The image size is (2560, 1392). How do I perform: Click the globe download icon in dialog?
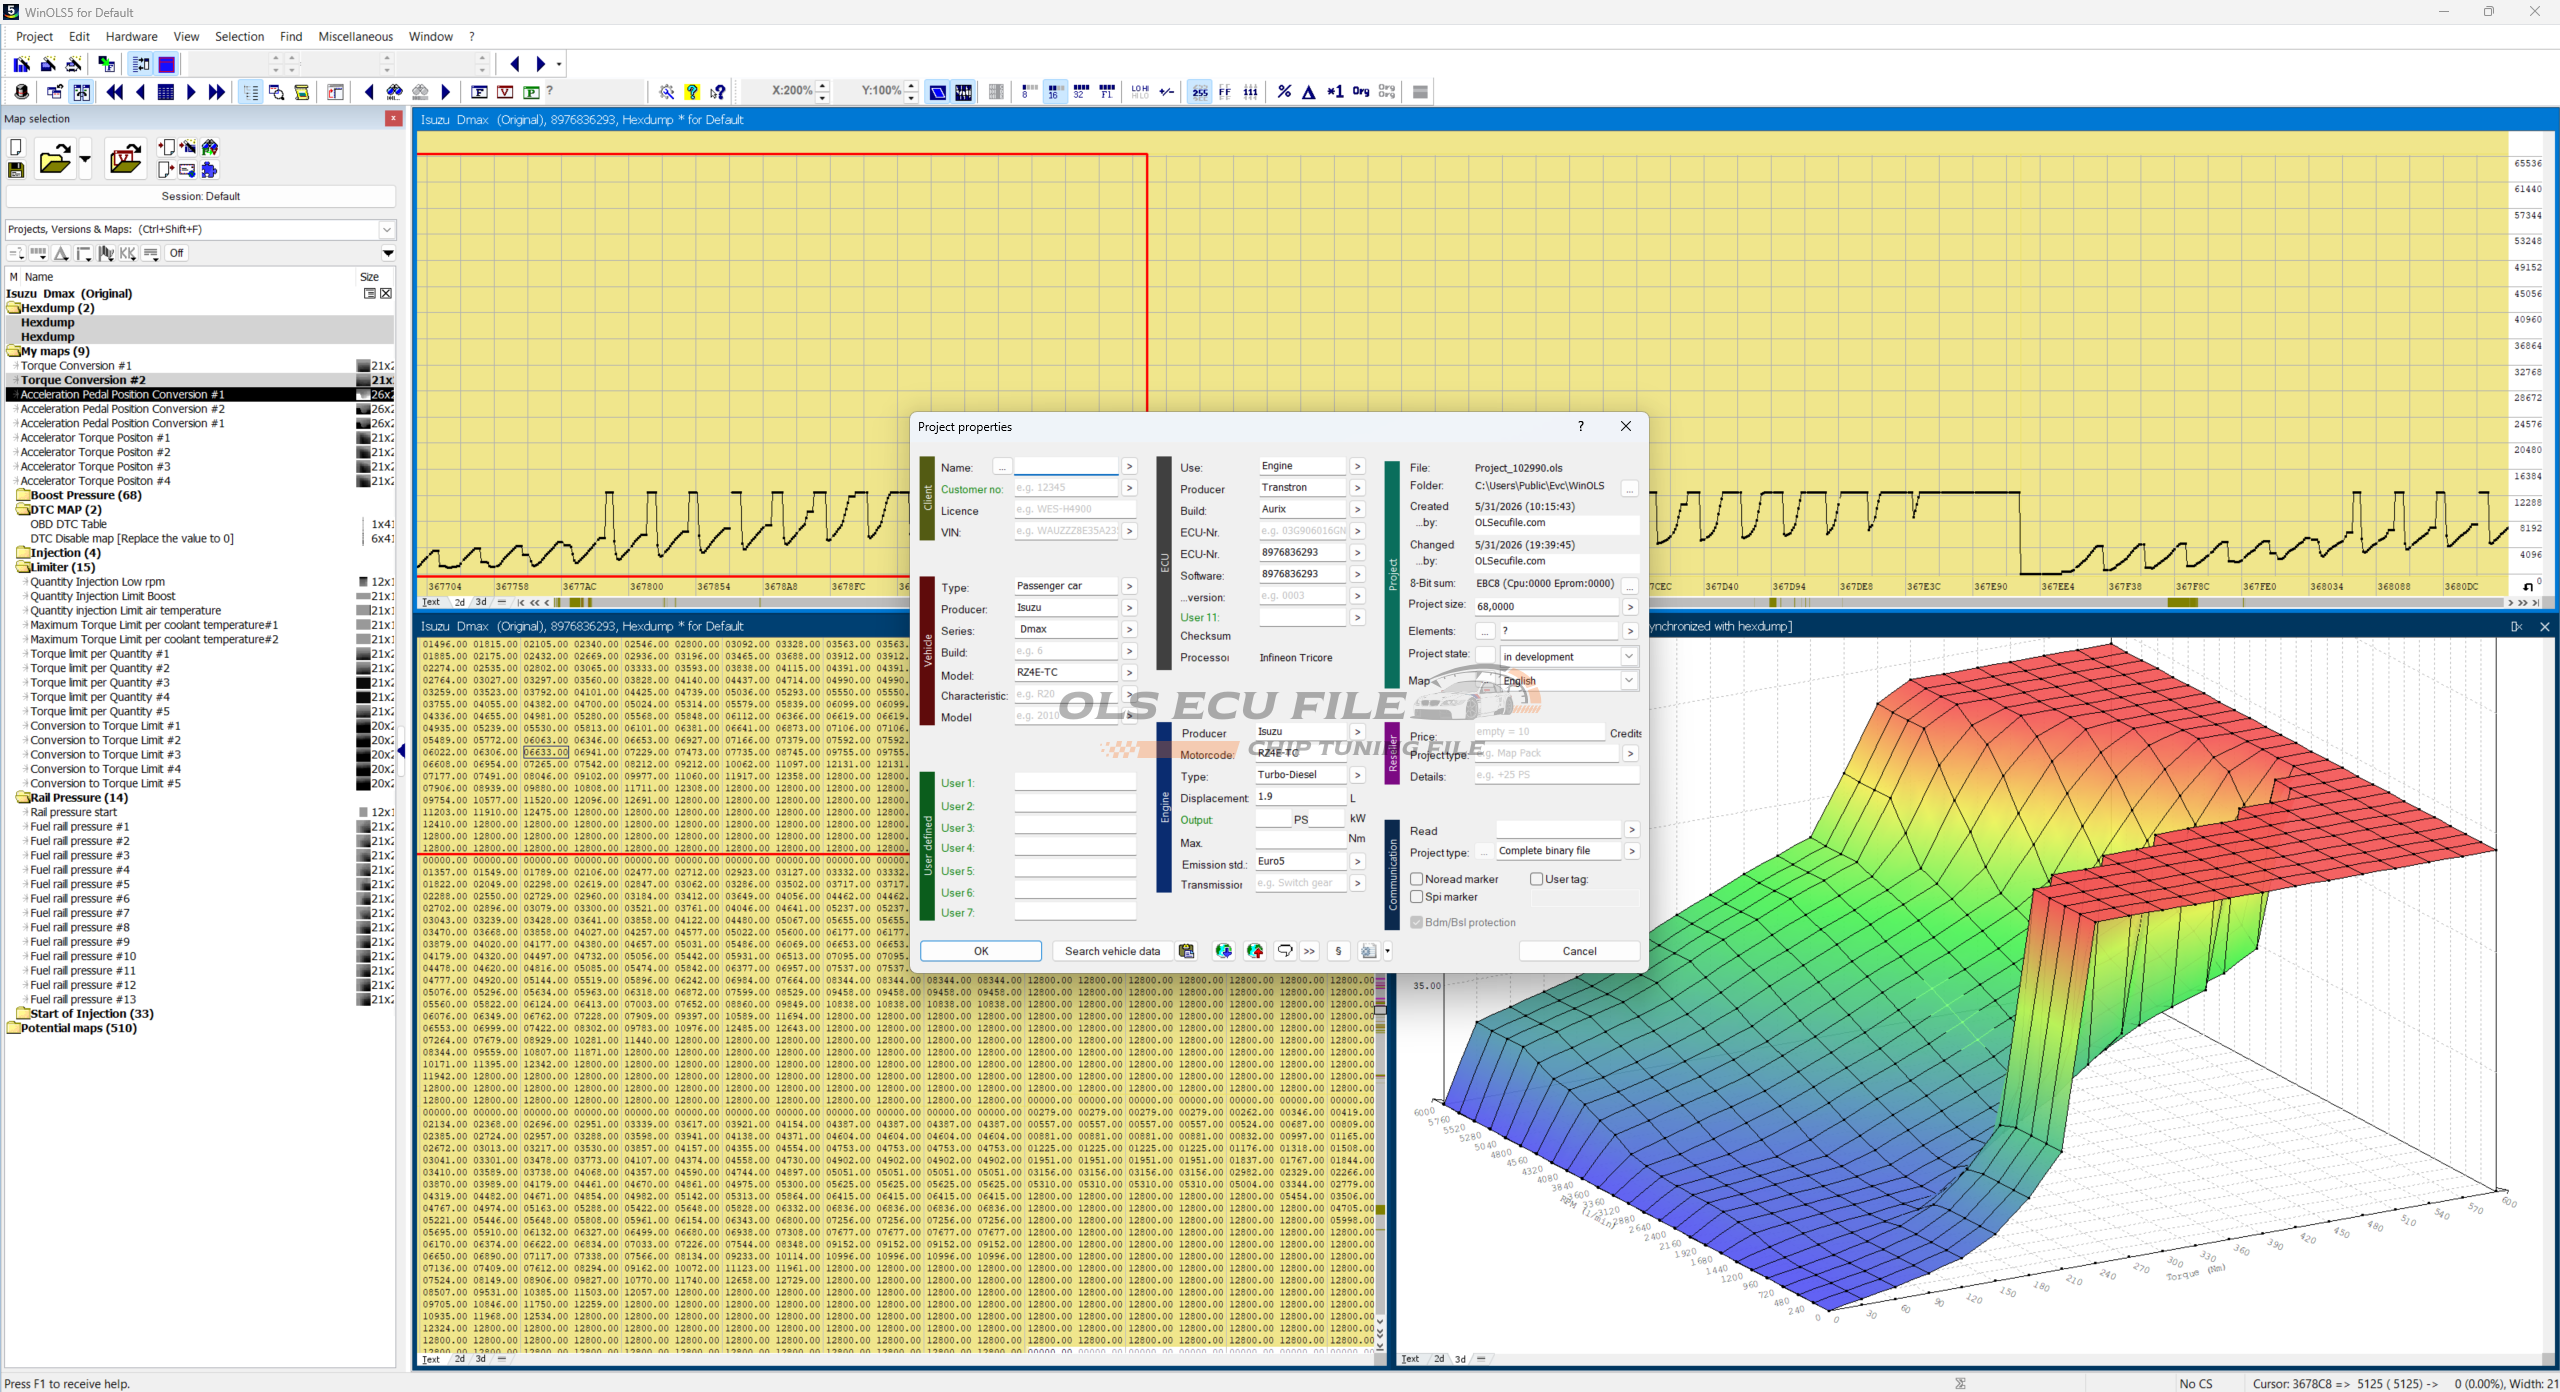1223,951
